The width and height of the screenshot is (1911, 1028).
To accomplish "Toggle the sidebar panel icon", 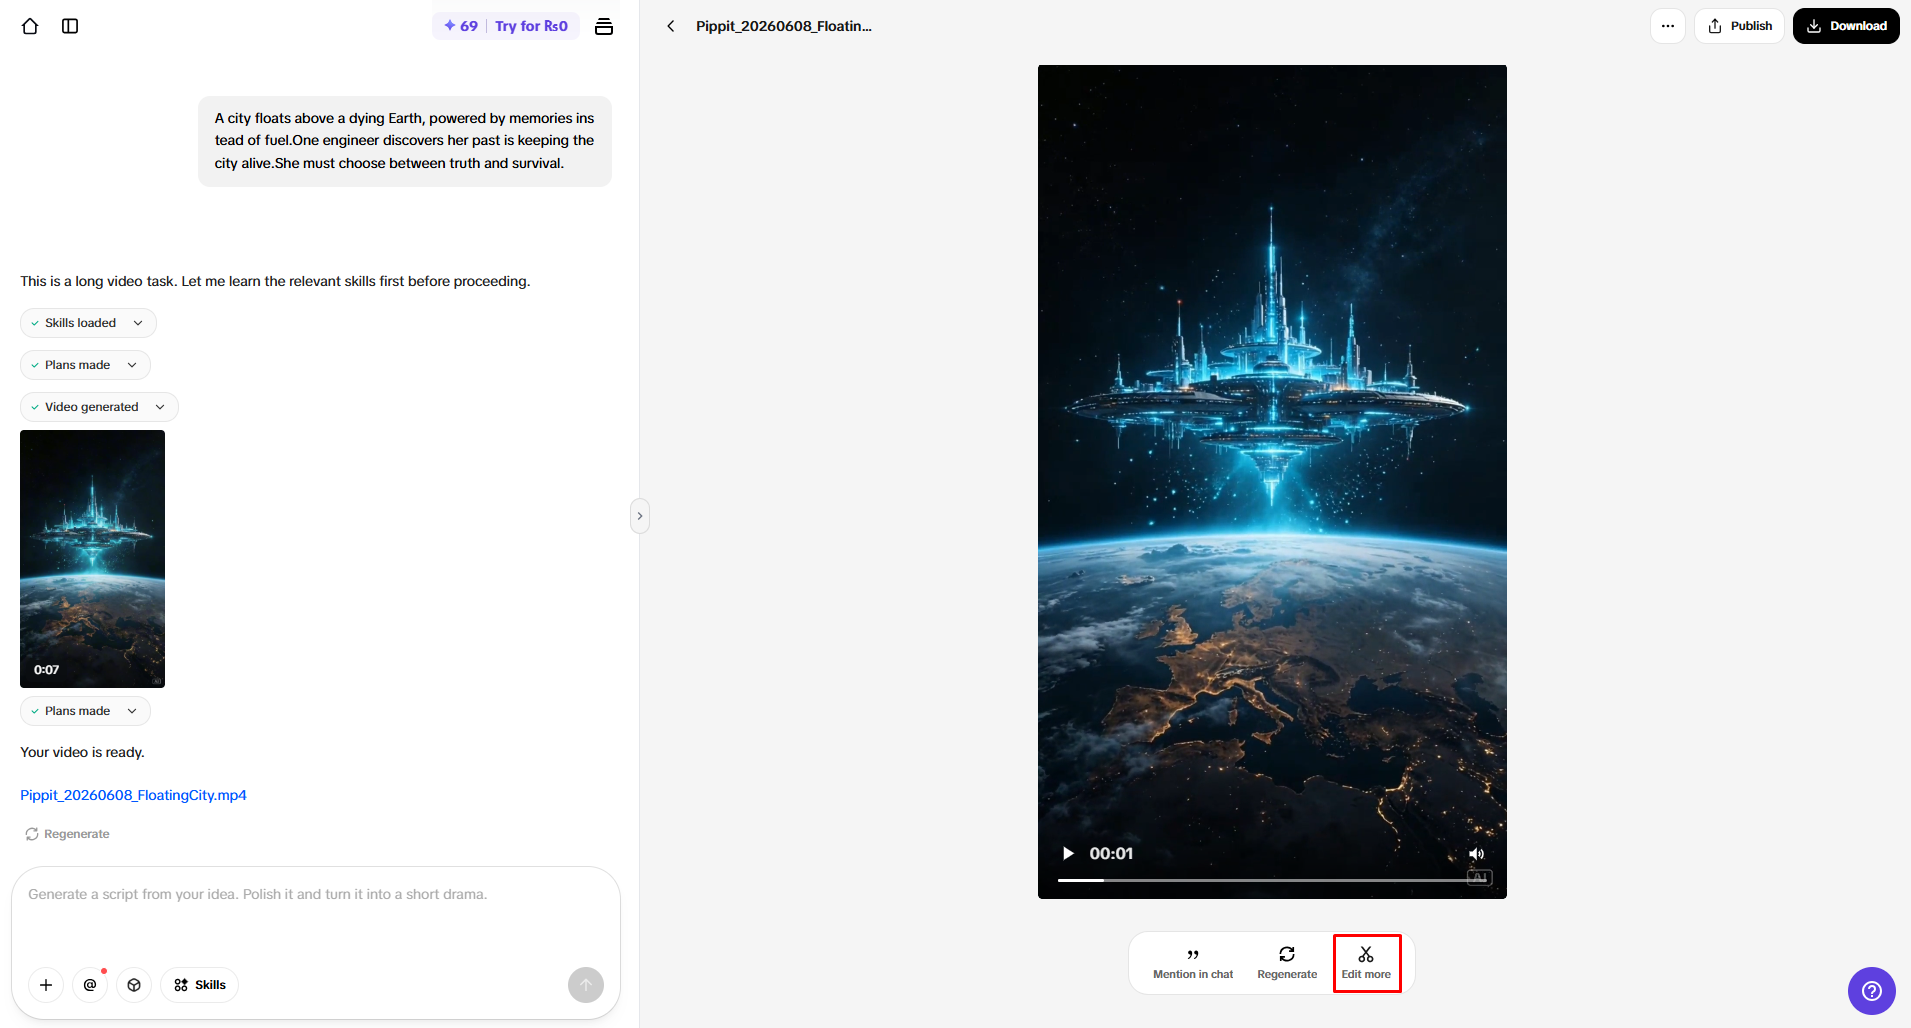I will 70,26.
